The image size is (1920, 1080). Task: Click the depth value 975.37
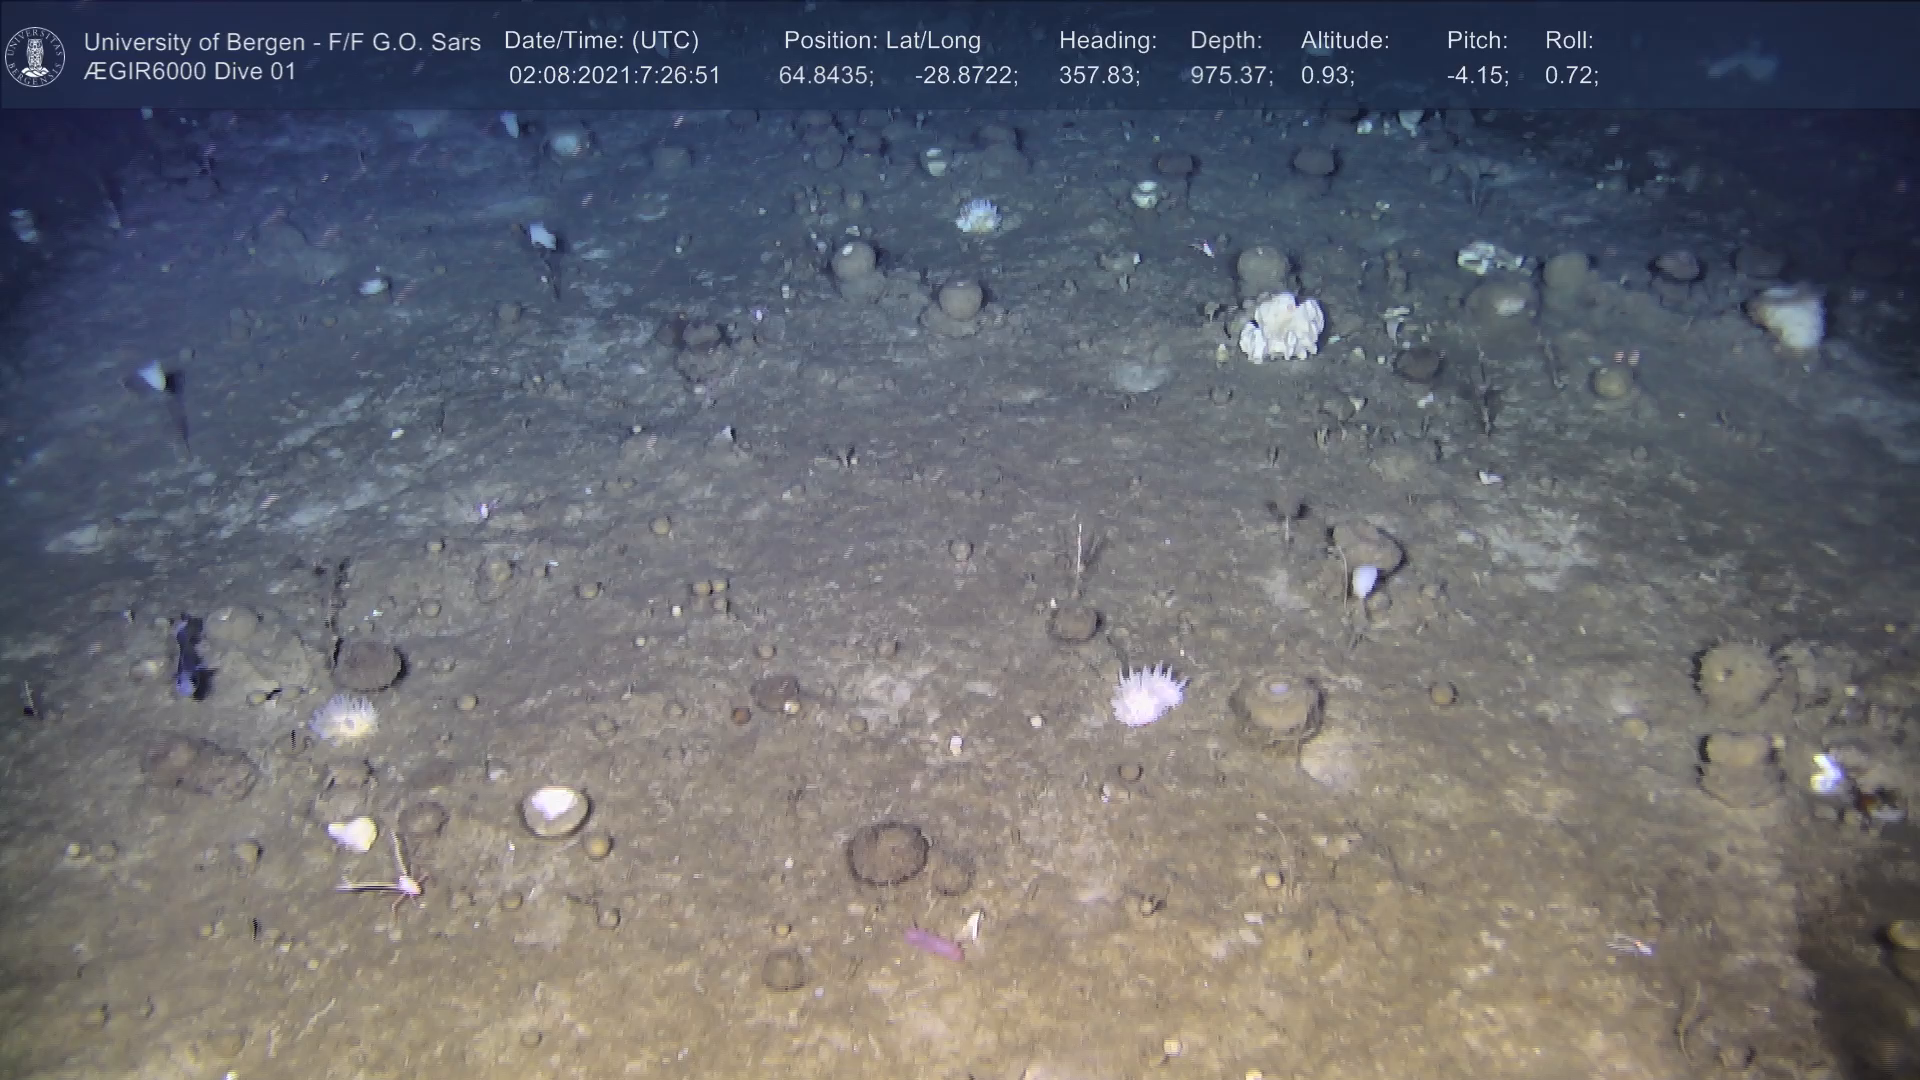coord(1230,76)
